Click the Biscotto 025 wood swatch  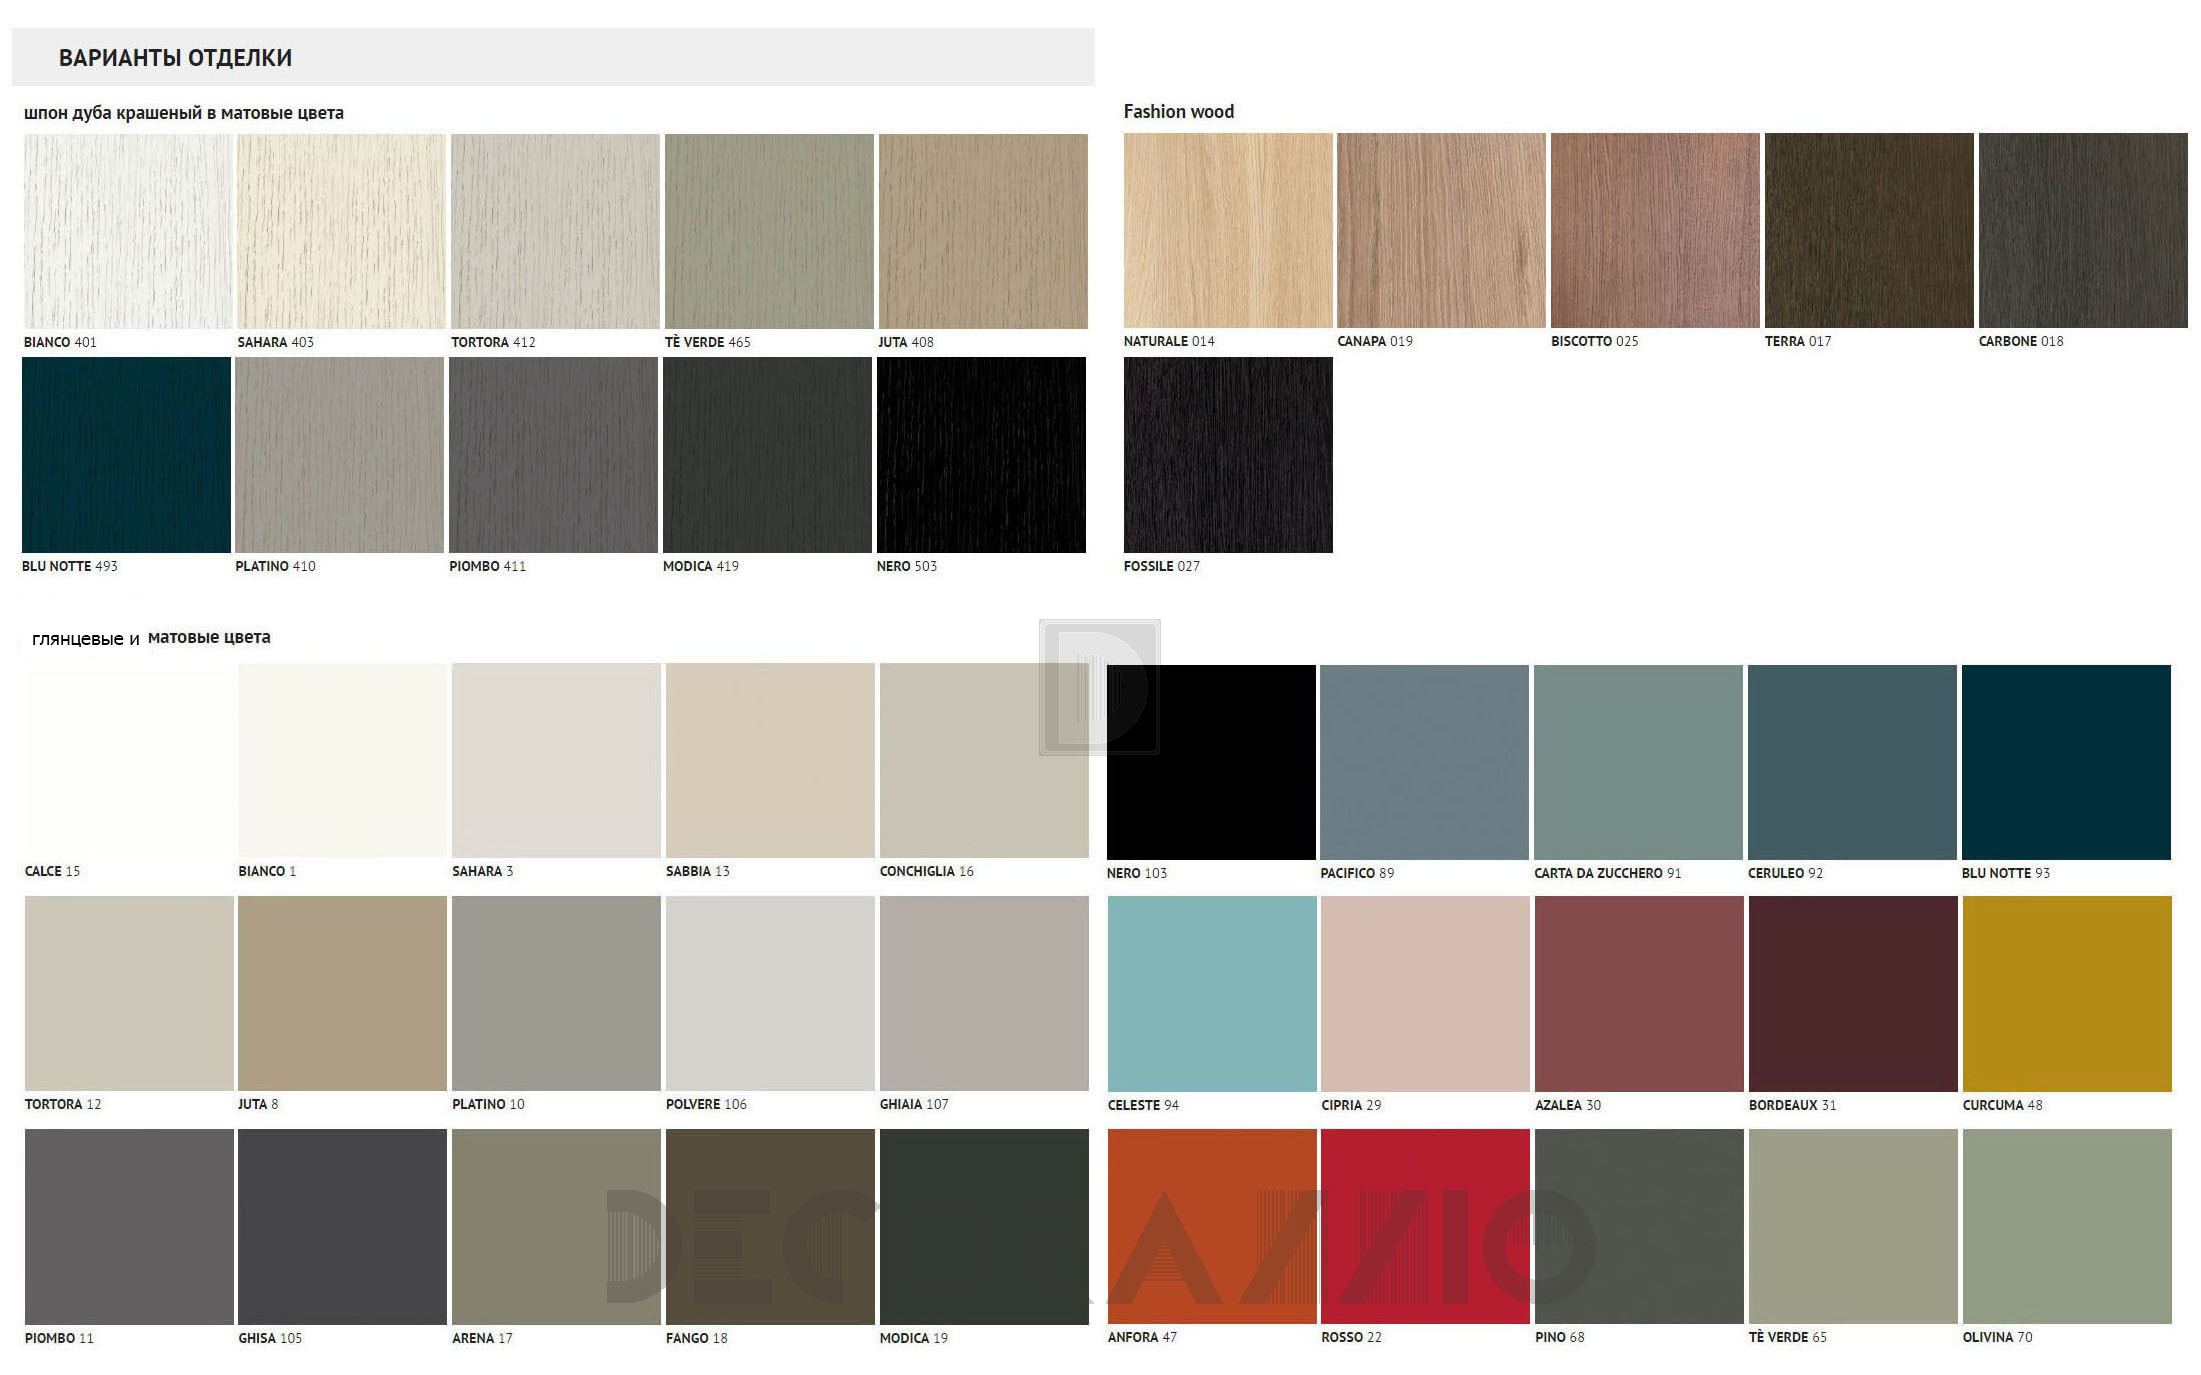click(1654, 230)
